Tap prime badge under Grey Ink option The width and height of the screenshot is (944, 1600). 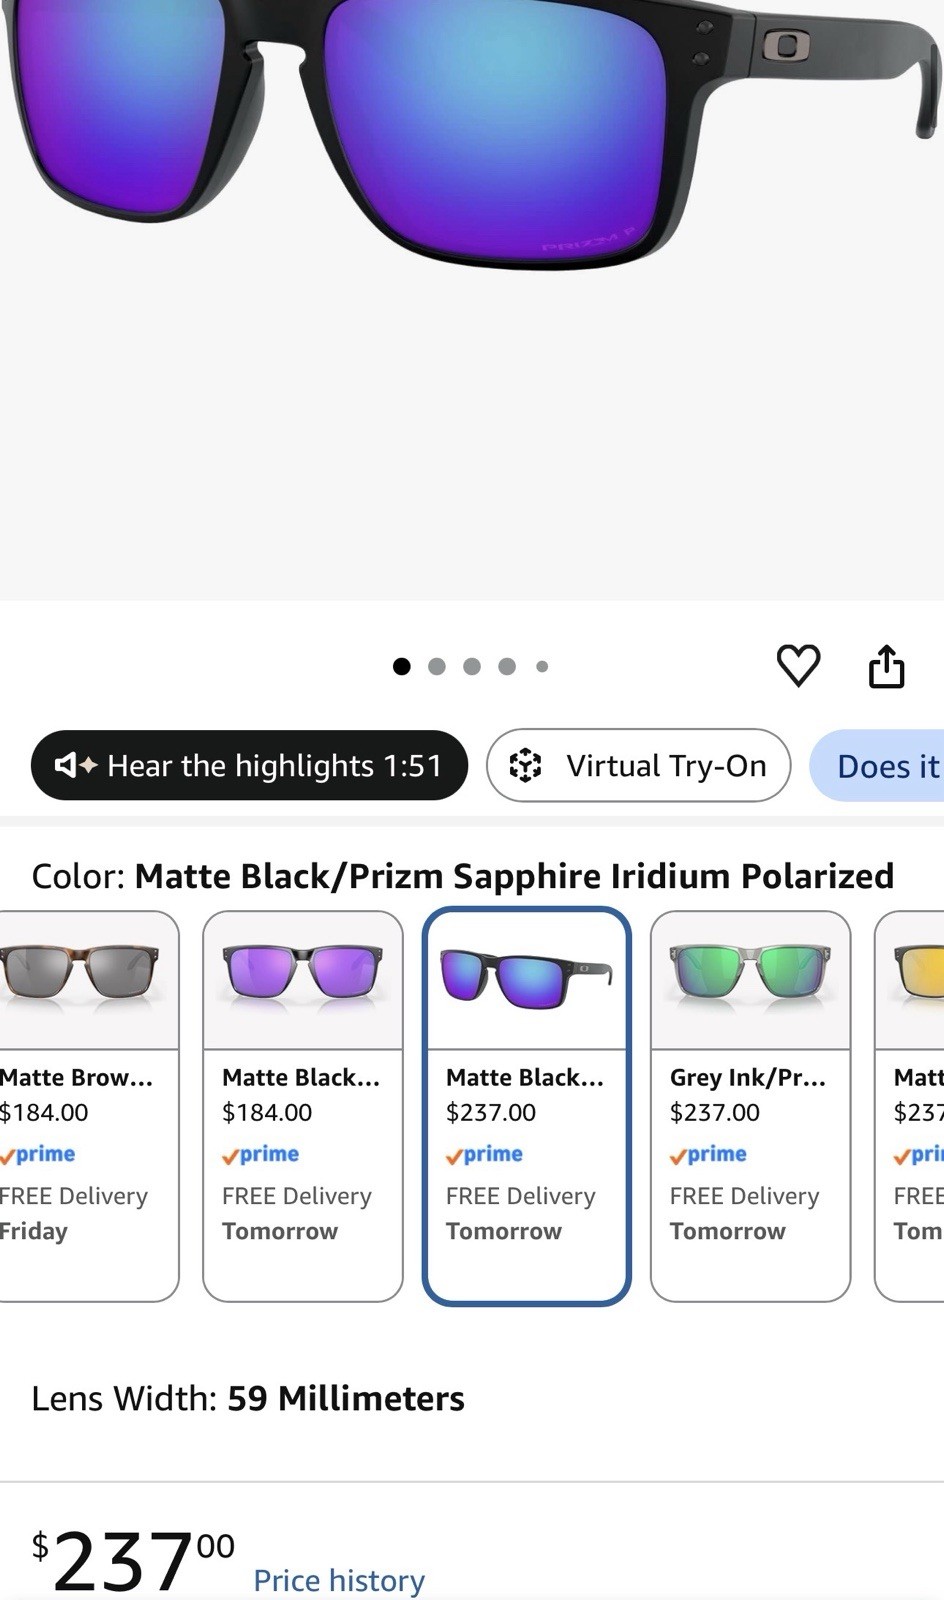point(708,1154)
